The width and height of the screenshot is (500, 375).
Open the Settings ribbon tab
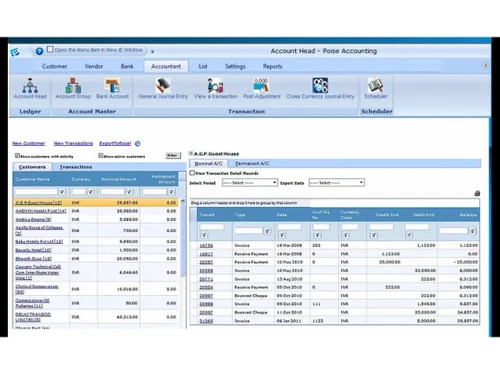(235, 66)
